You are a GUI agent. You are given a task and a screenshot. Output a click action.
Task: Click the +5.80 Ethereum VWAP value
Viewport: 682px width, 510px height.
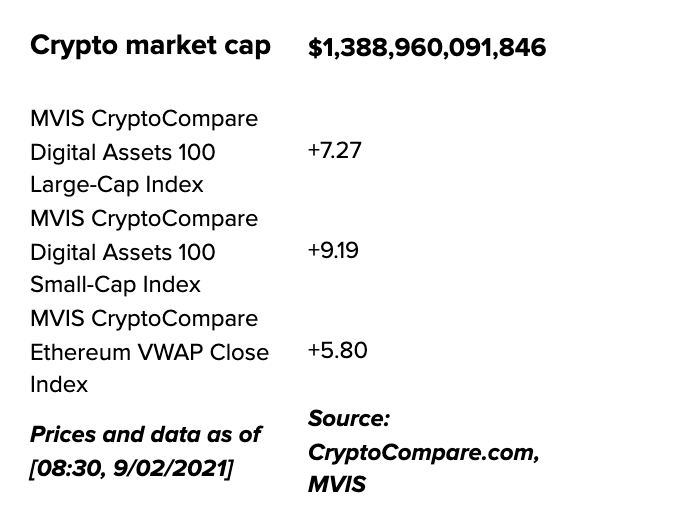(x=337, y=351)
